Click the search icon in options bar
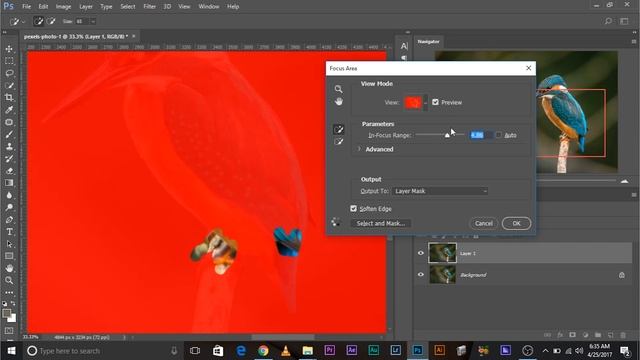Image resolution: width=640 pixels, height=360 pixels. click(608, 21)
